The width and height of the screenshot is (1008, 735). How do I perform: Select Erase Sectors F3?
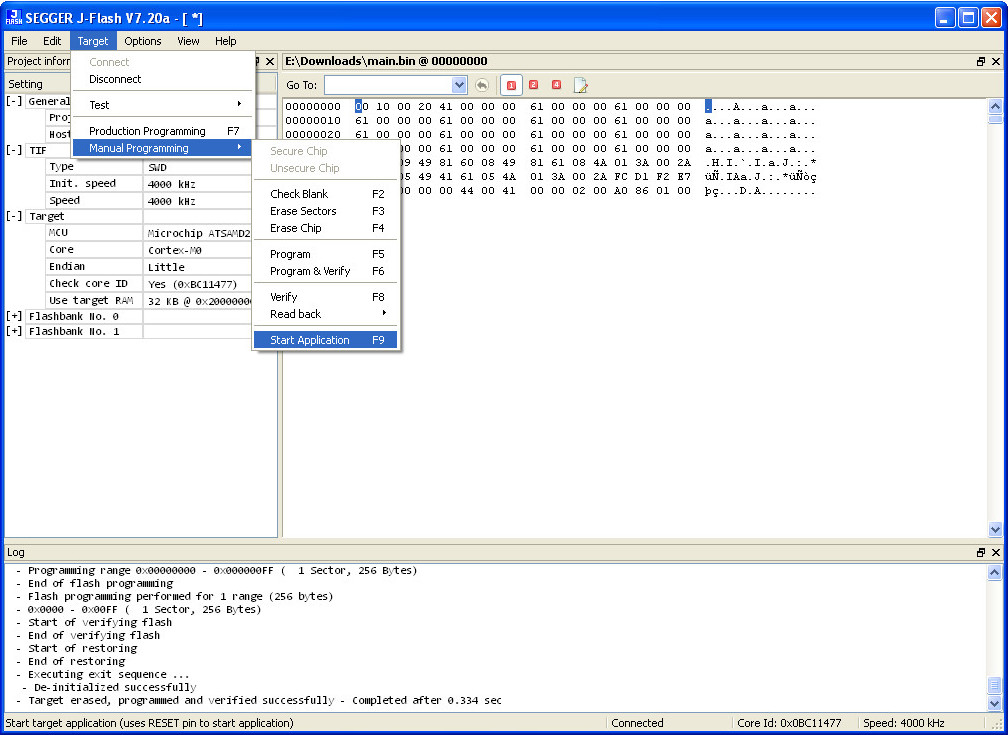(325, 211)
